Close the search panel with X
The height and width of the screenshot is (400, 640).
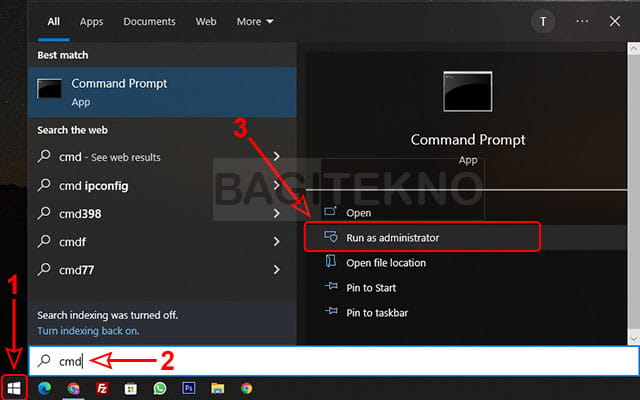(615, 21)
